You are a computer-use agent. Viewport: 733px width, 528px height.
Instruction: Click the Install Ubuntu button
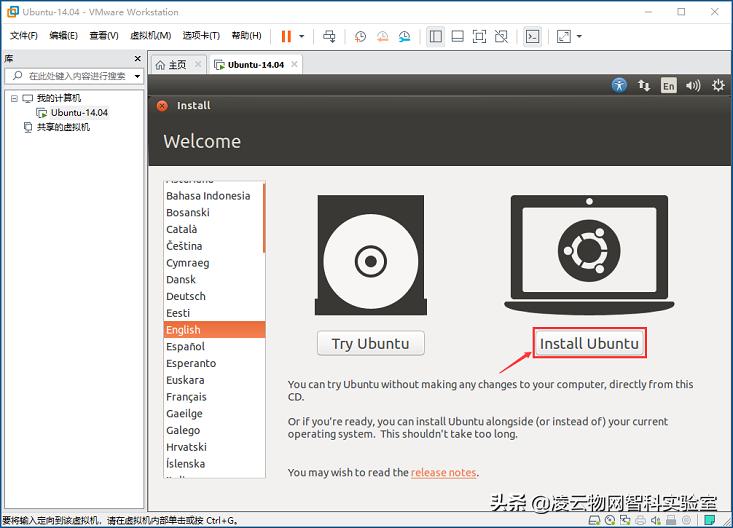(x=589, y=344)
